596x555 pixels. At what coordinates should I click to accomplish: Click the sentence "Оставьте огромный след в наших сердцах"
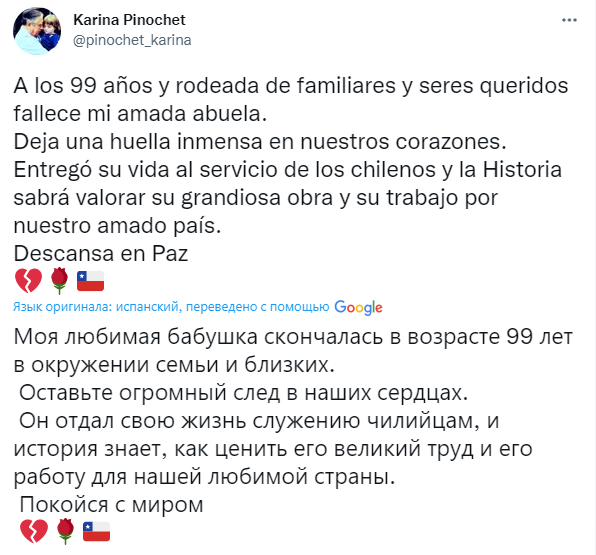[x=244, y=393]
